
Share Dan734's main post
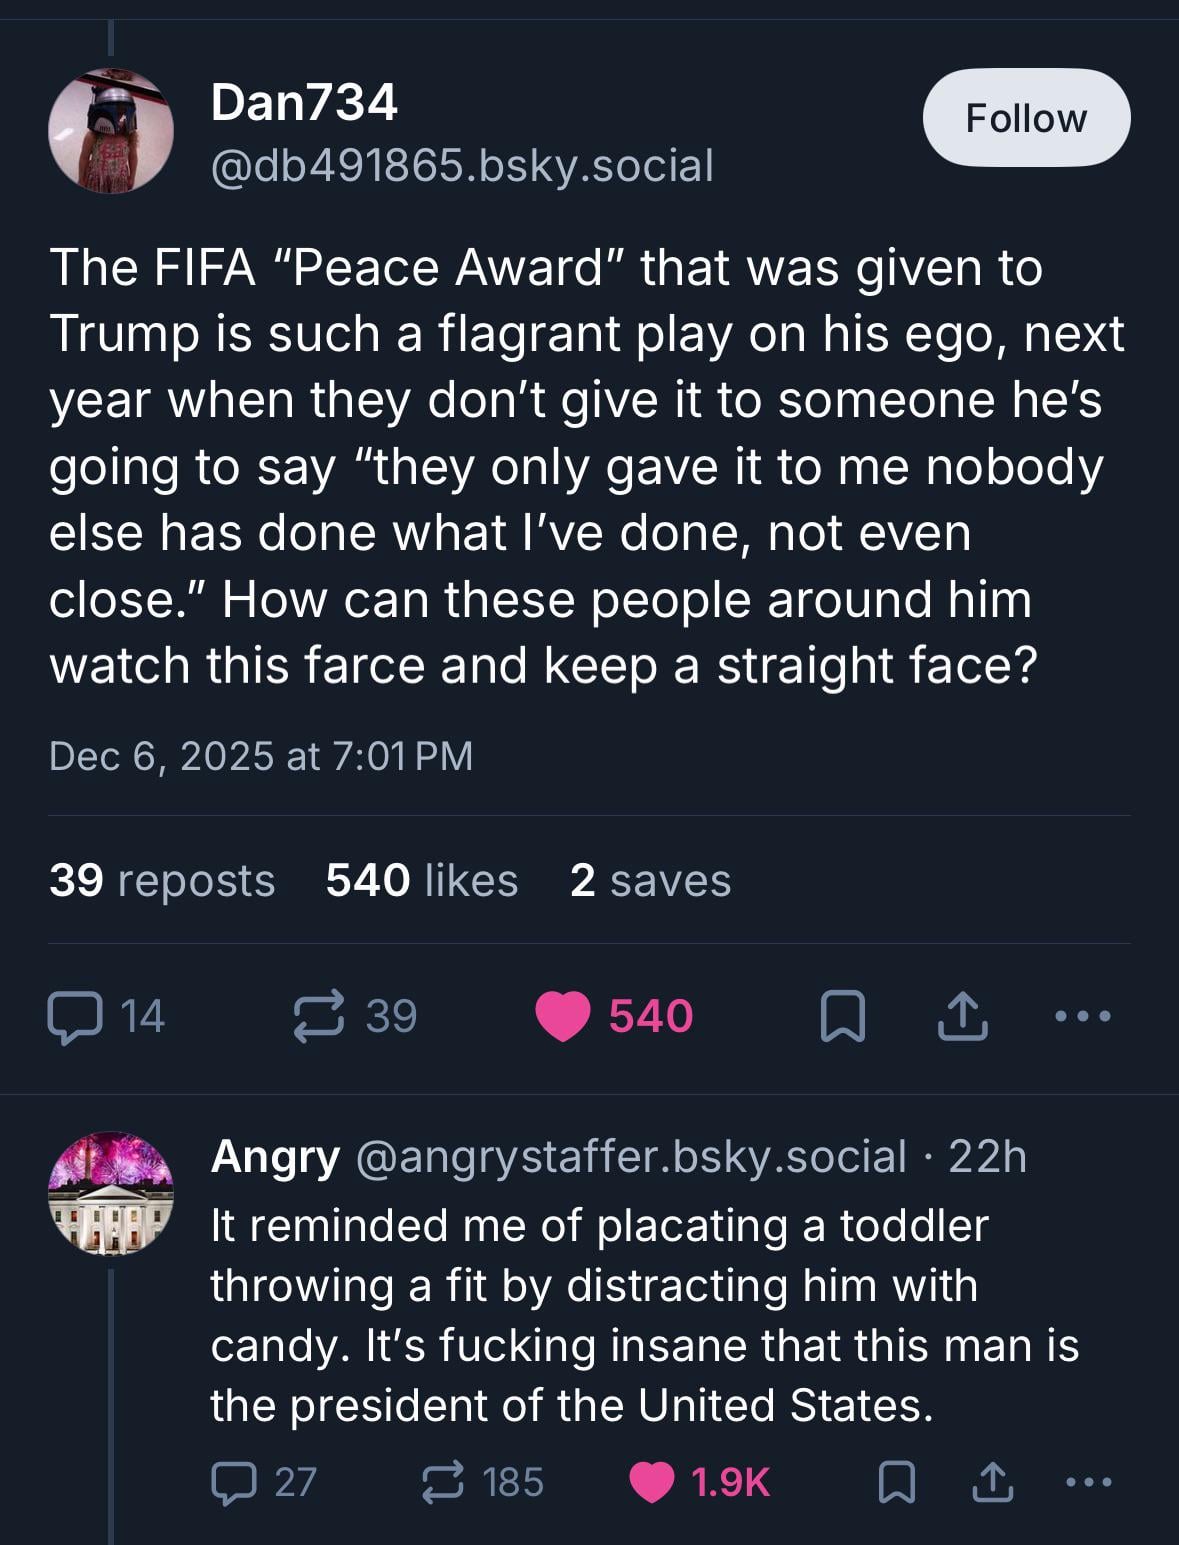pos(962,1016)
